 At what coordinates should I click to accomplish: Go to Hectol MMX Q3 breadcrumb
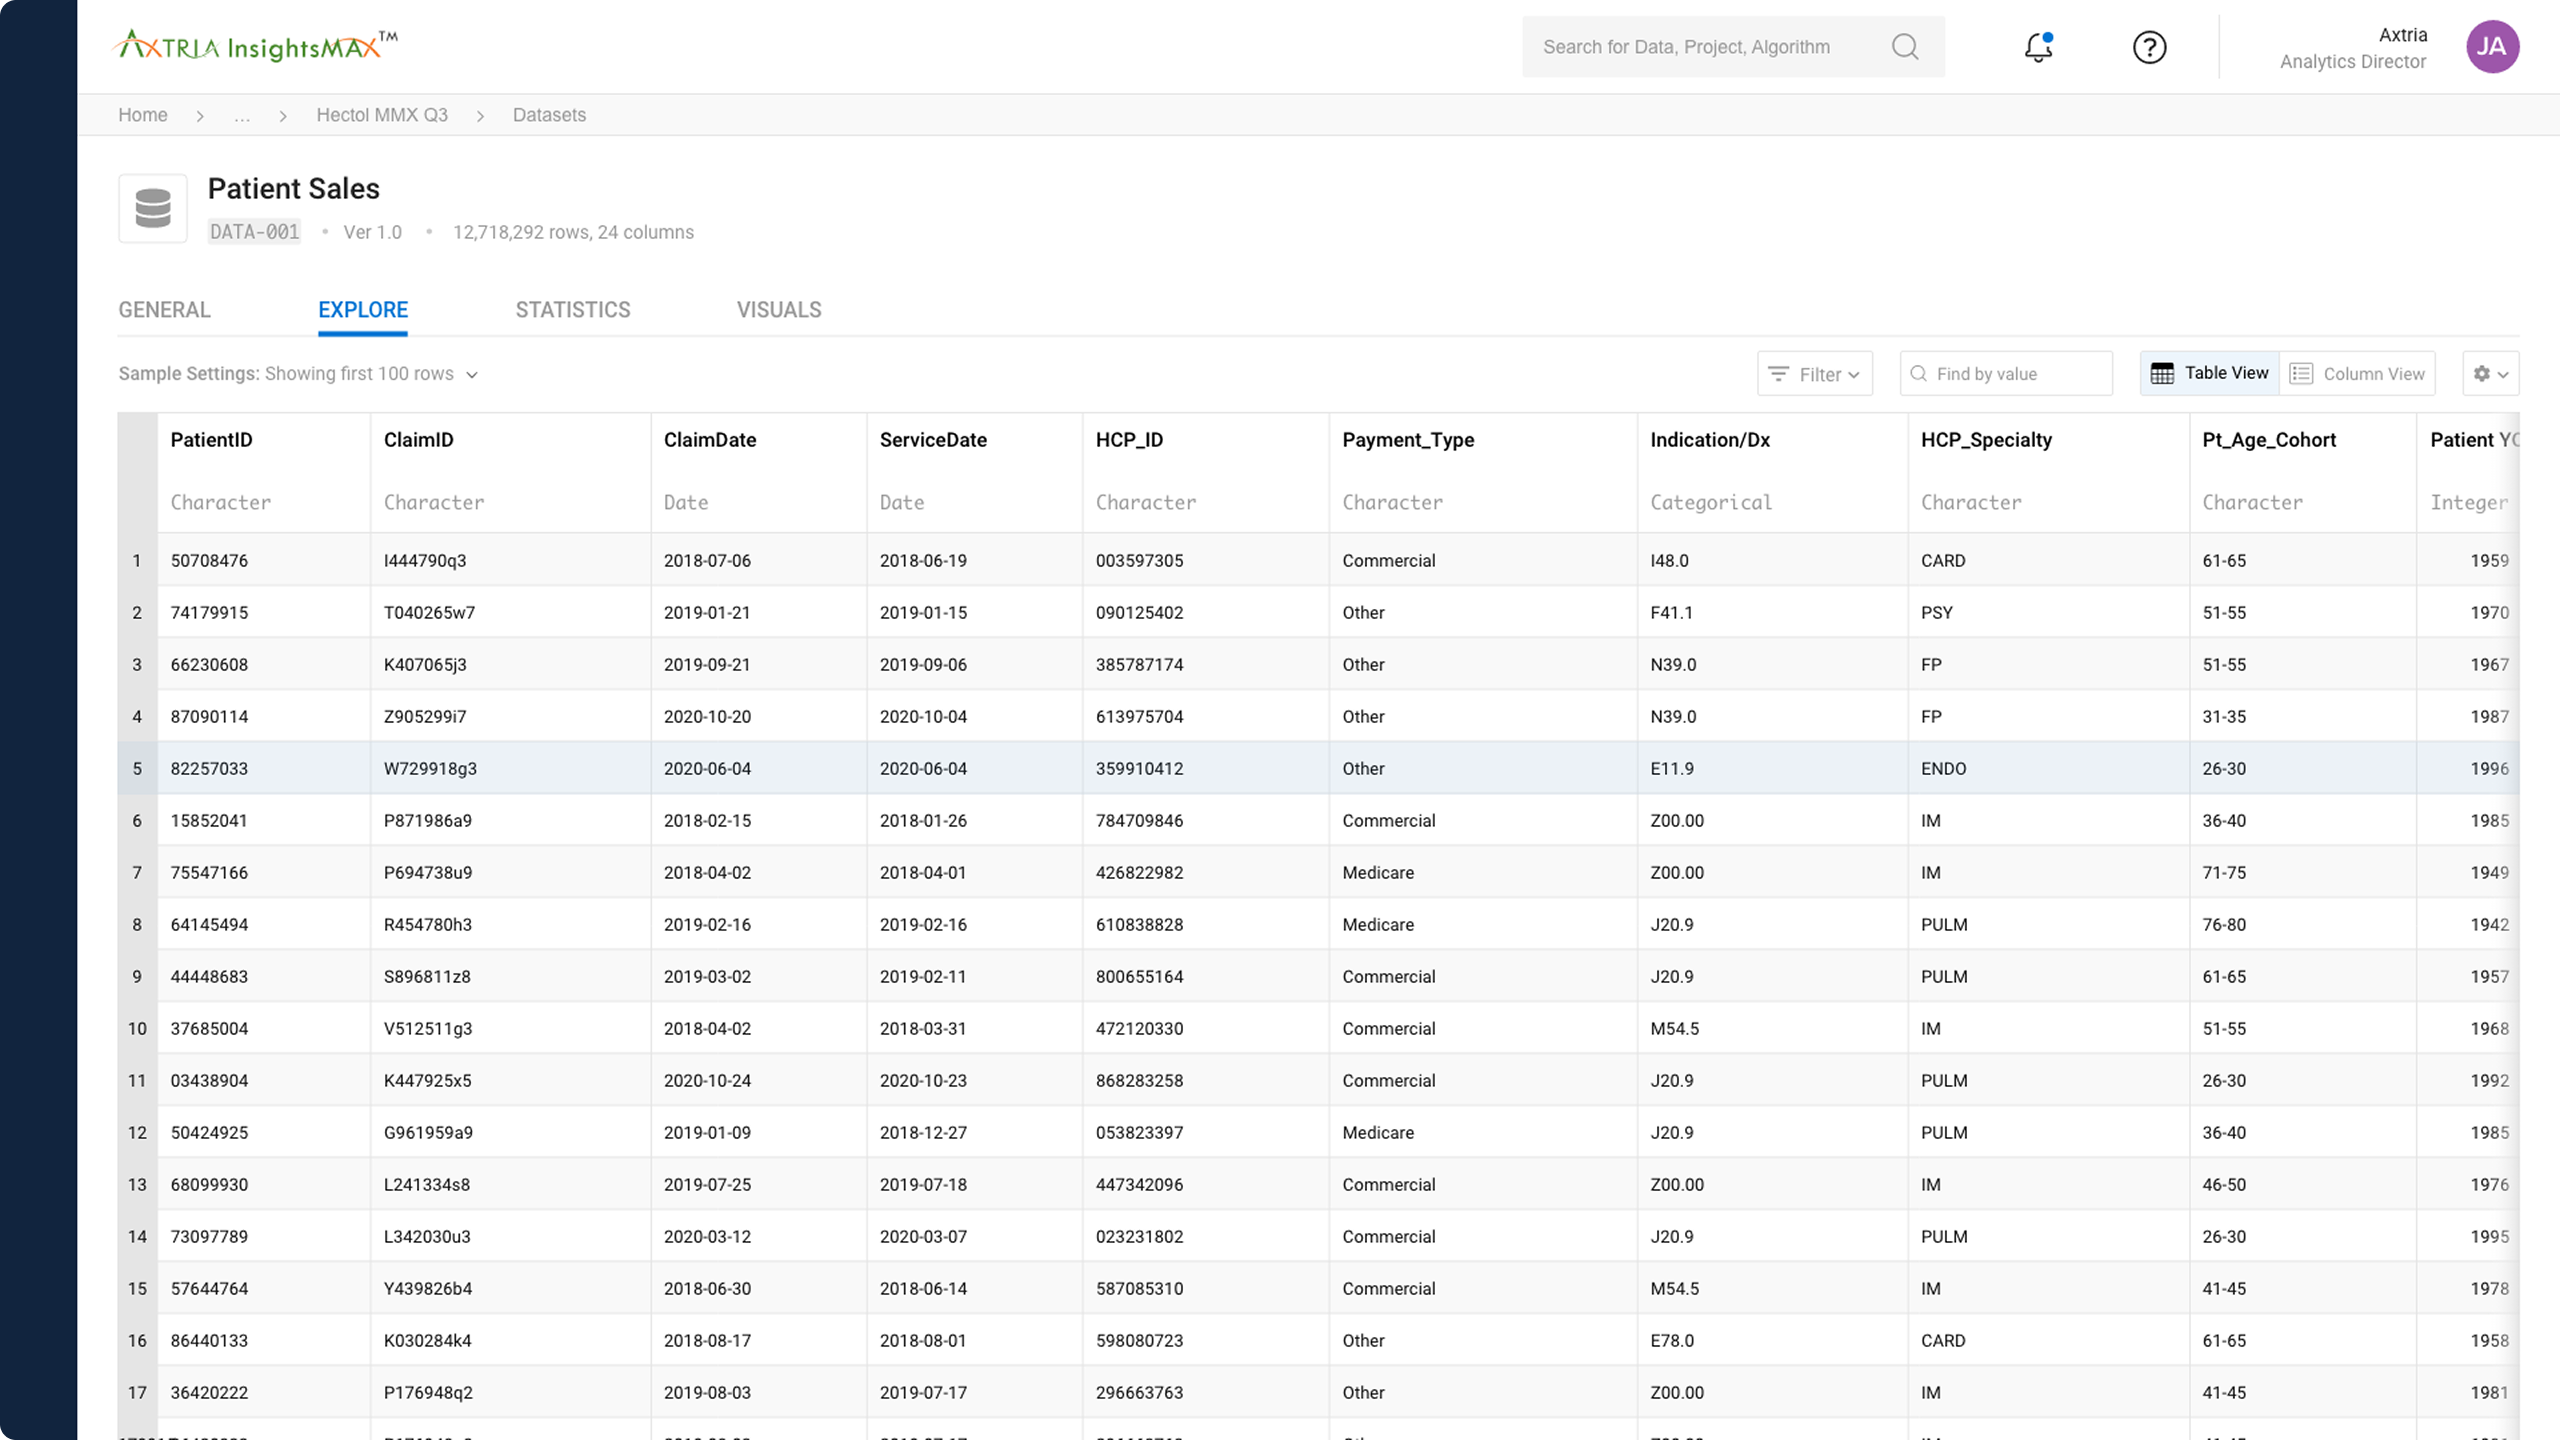coord(382,115)
